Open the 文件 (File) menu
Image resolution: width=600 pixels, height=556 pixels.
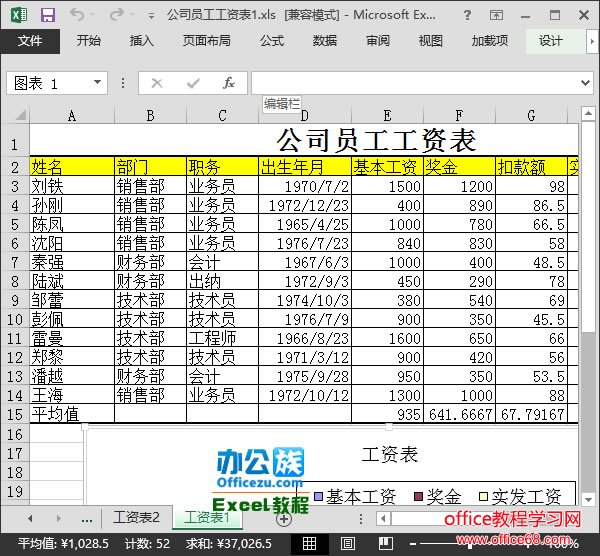click(30, 41)
